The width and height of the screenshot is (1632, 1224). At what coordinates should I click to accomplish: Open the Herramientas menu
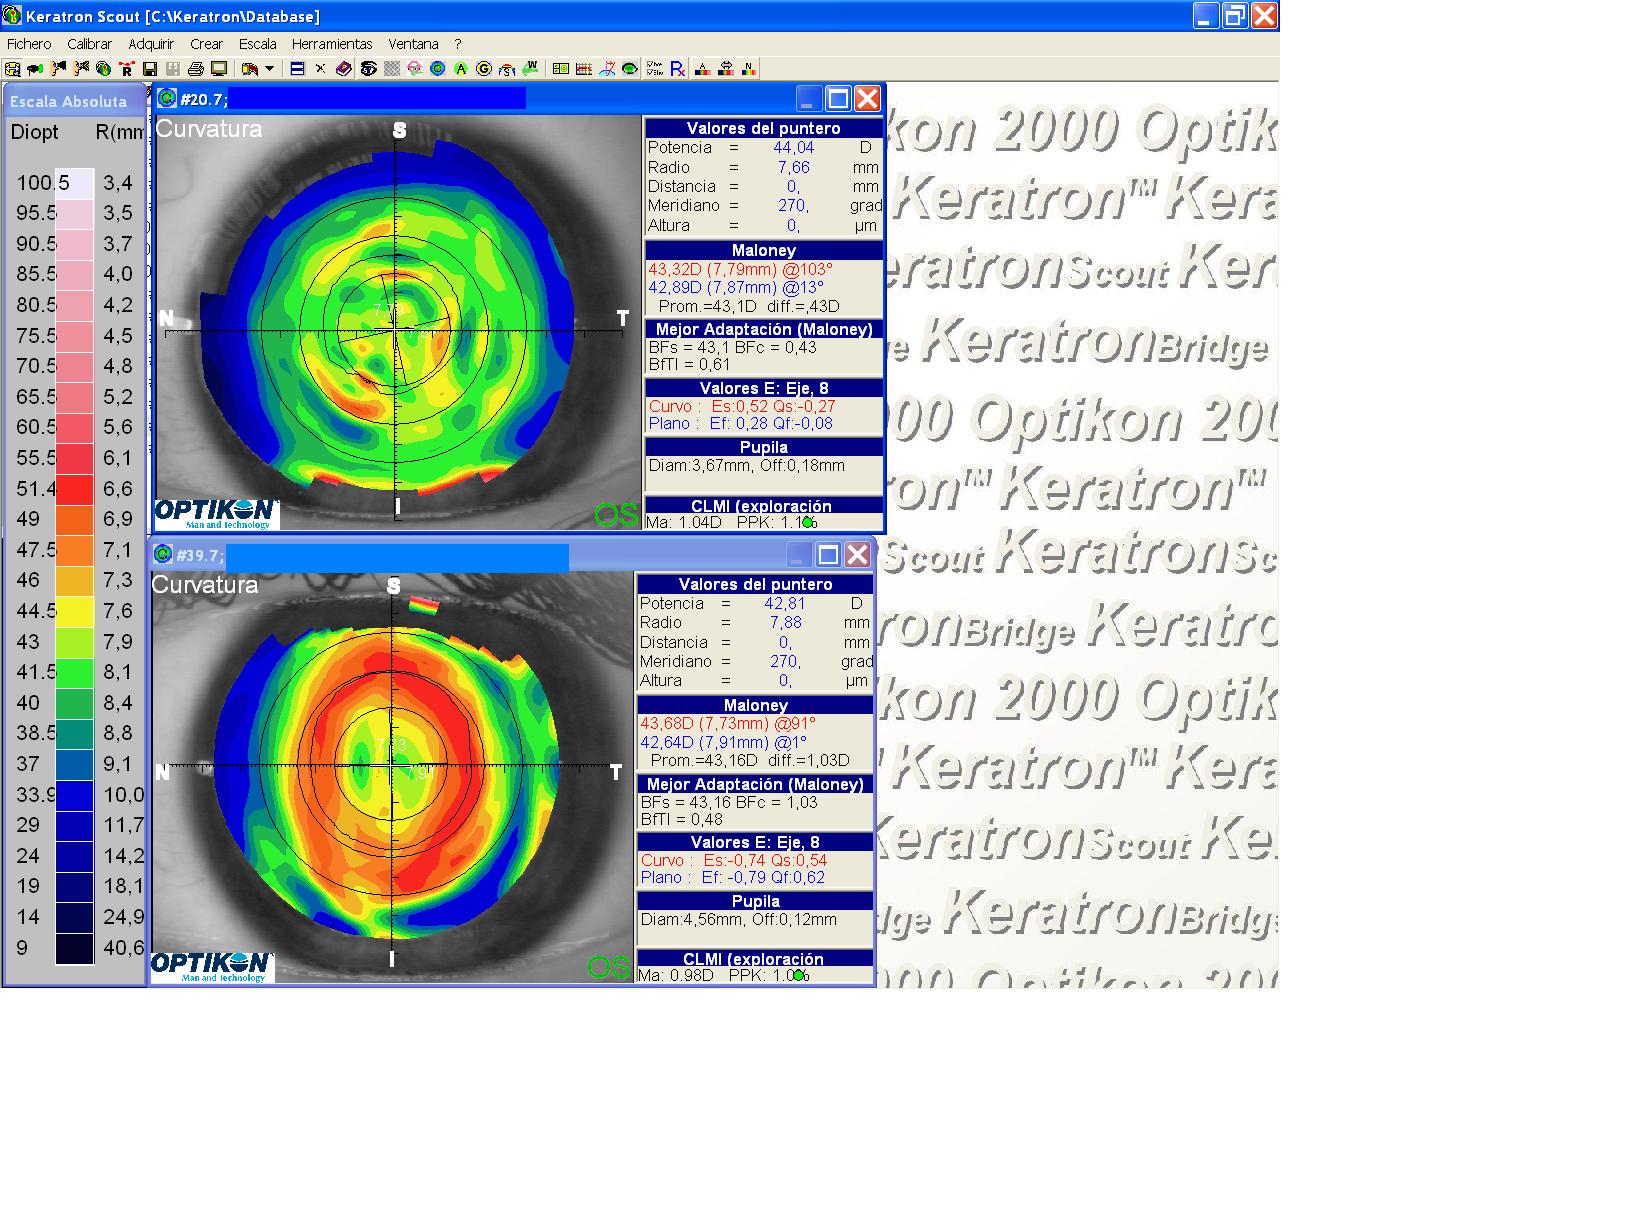(332, 44)
